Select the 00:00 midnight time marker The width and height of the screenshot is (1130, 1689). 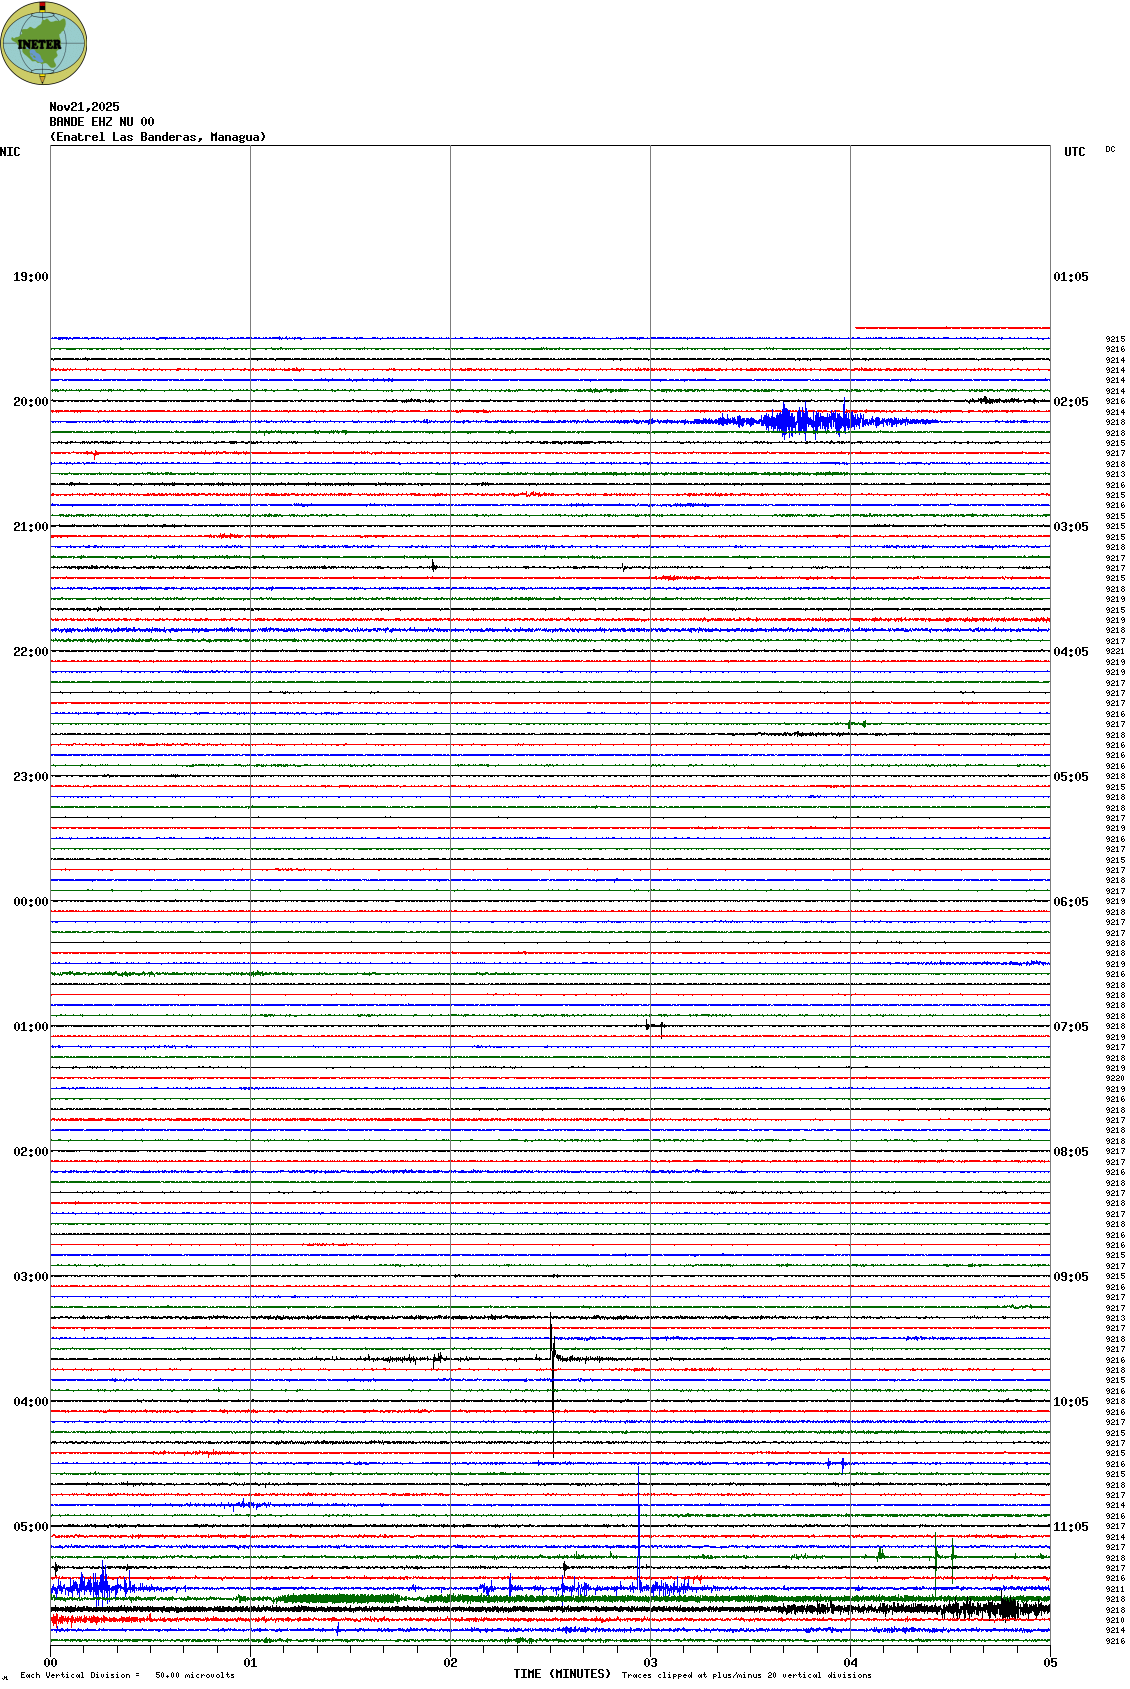(x=30, y=902)
